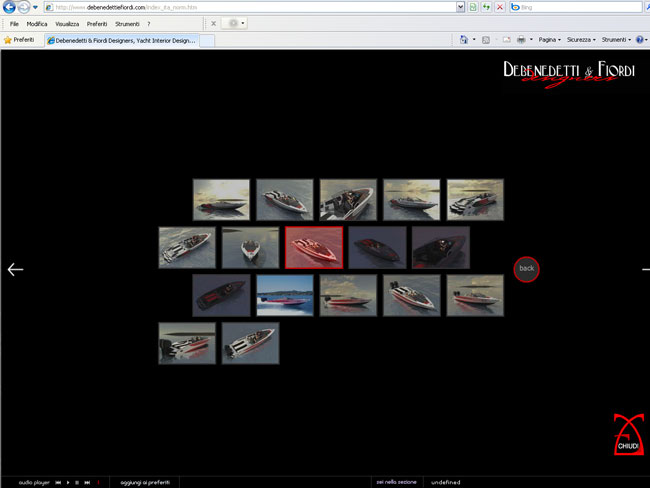Open the Preferiti menu in menu bar
The image size is (650, 488).
click(x=97, y=24)
